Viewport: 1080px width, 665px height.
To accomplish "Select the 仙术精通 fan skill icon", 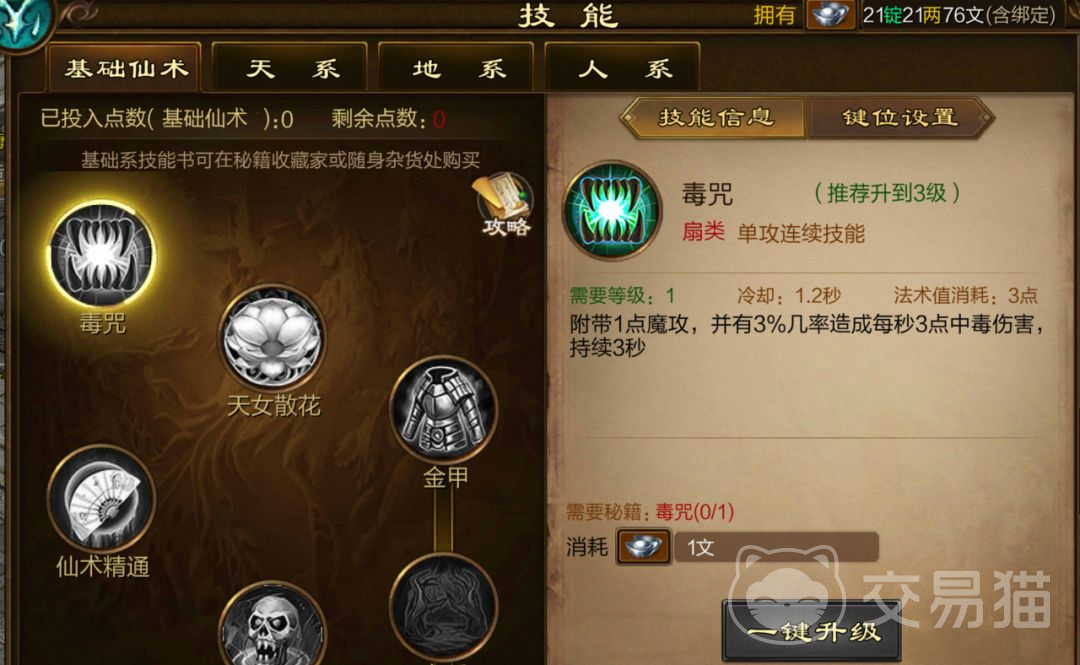I will (102, 498).
